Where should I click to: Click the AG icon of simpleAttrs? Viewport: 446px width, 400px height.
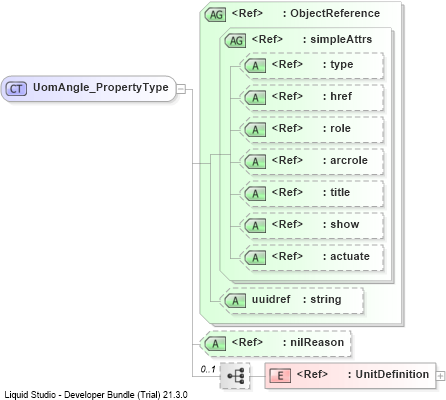236,41
